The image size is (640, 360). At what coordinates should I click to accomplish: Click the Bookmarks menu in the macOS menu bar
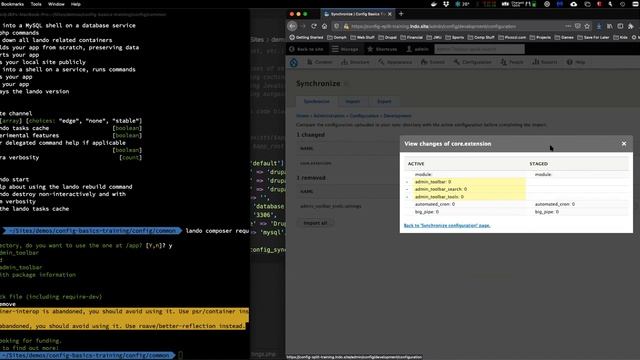click(12, 4)
